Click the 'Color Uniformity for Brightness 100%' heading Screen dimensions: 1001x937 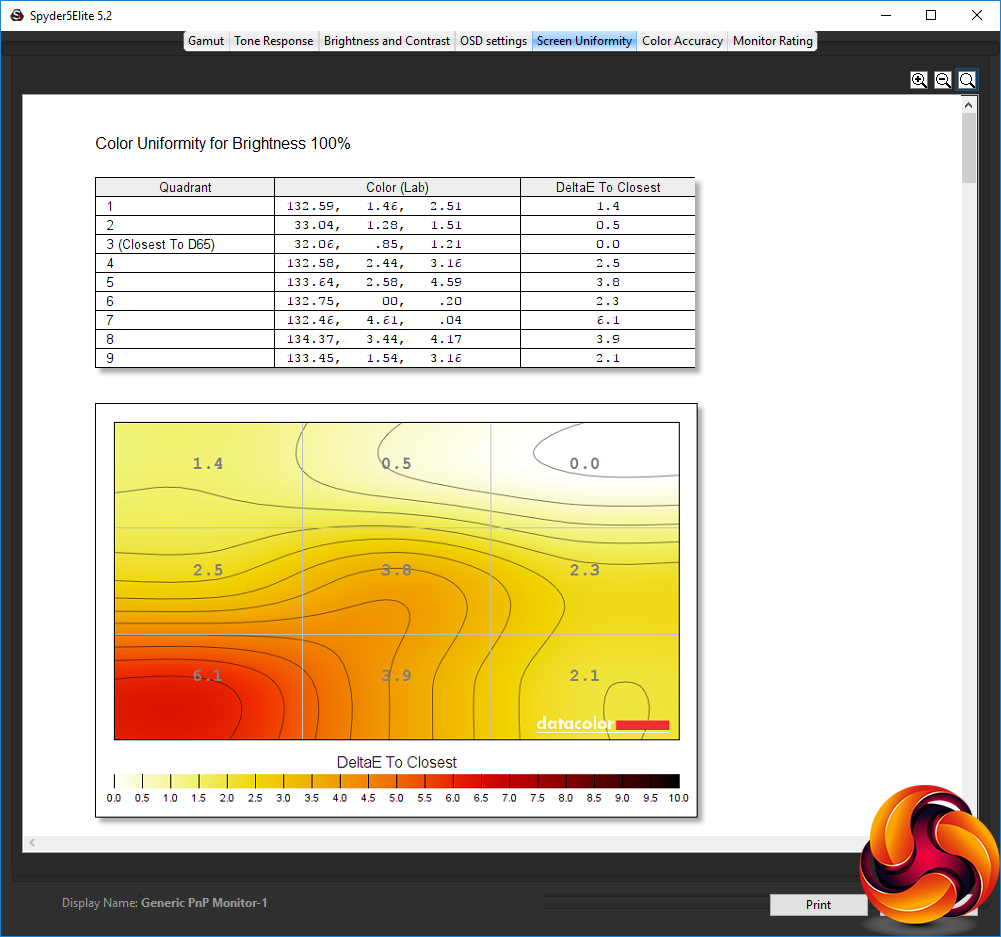[x=223, y=144]
